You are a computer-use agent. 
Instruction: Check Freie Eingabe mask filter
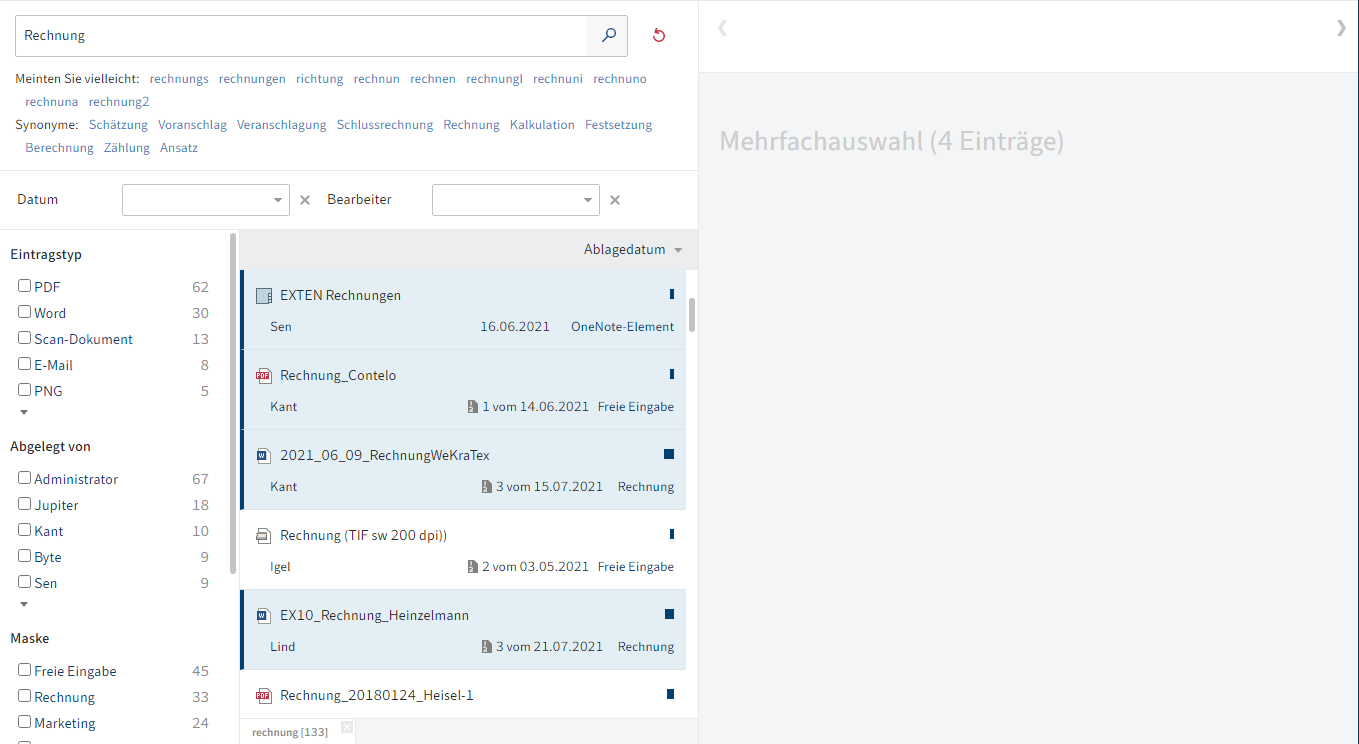click(25, 670)
